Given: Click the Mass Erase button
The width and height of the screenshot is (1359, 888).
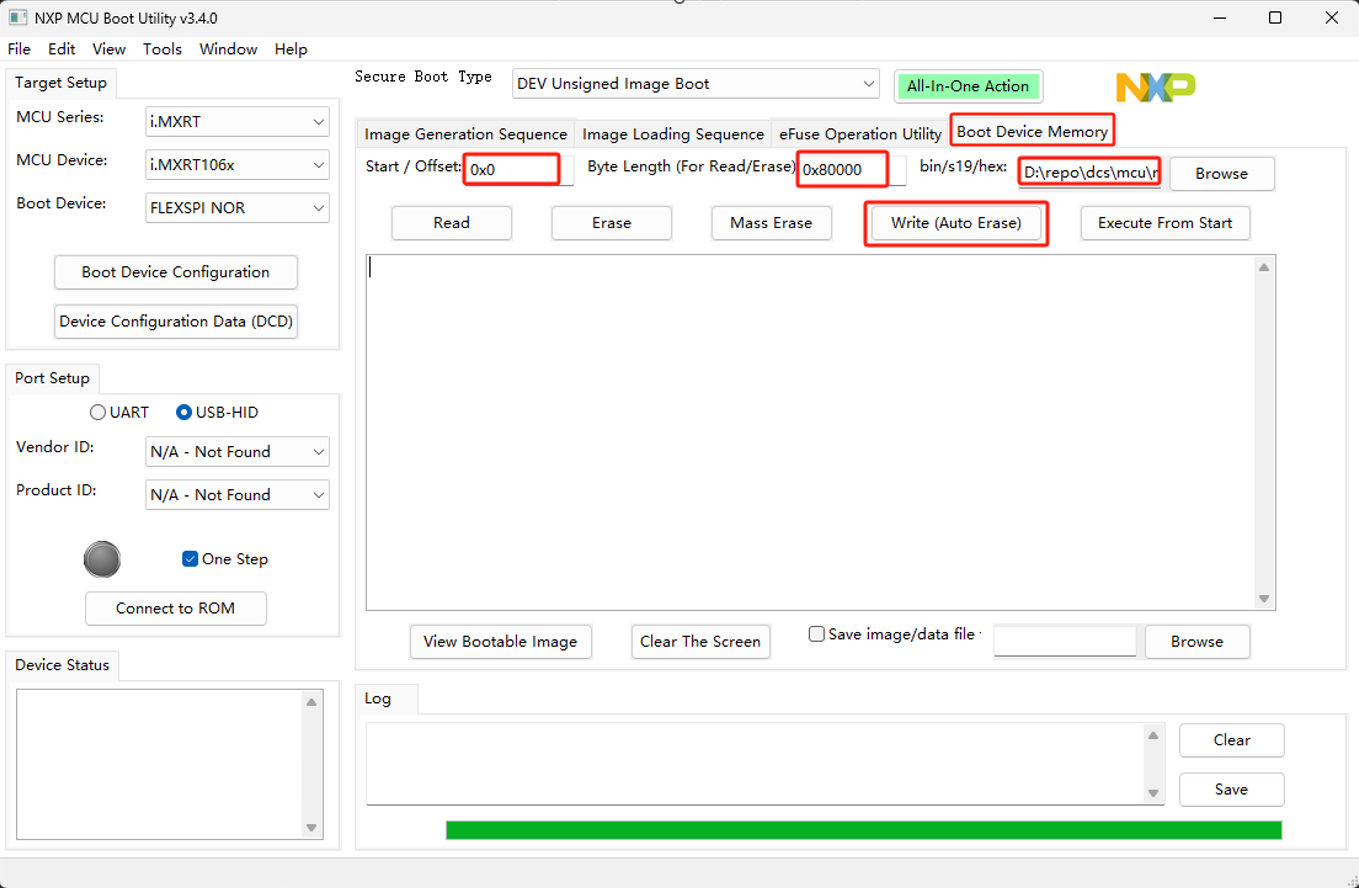Looking at the screenshot, I should pyautogui.click(x=771, y=223).
